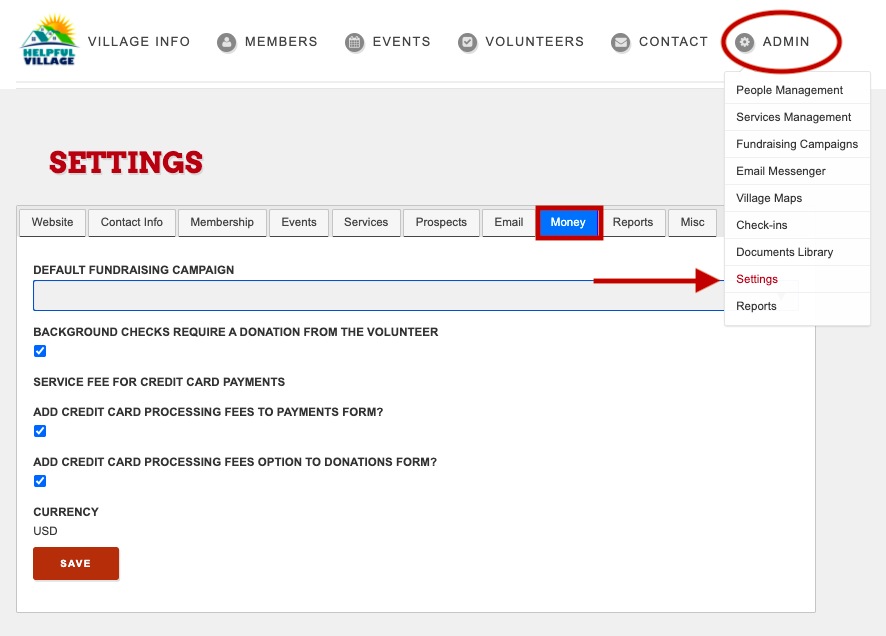Click the Contact envelope icon
The width and height of the screenshot is (886, 636).
click(x=620, y=42)
